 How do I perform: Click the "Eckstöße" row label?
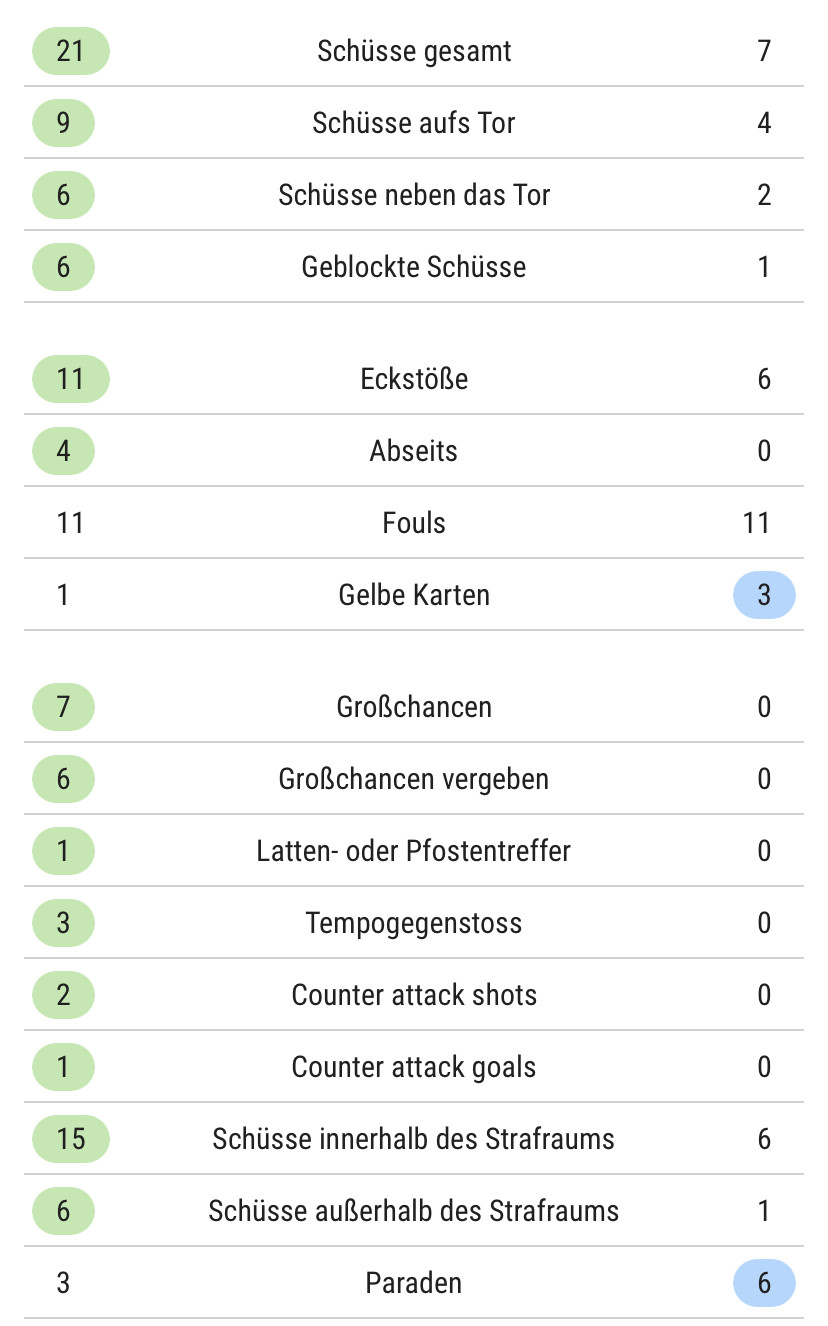coord(414,379)
